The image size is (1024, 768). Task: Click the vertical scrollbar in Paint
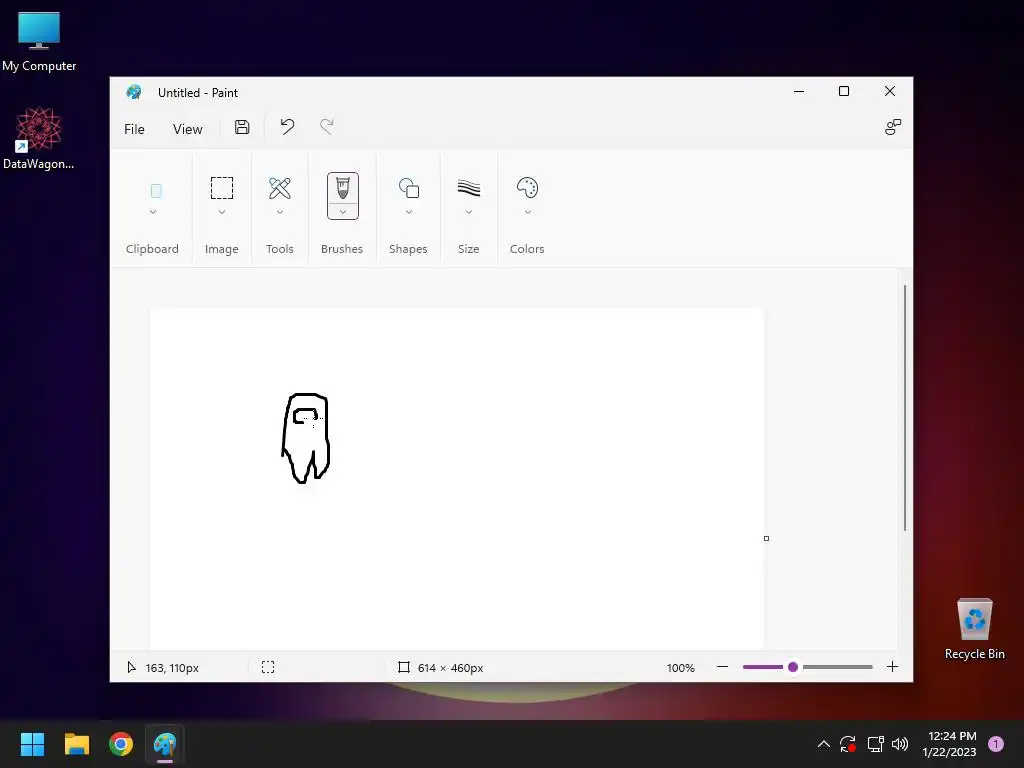905,408
